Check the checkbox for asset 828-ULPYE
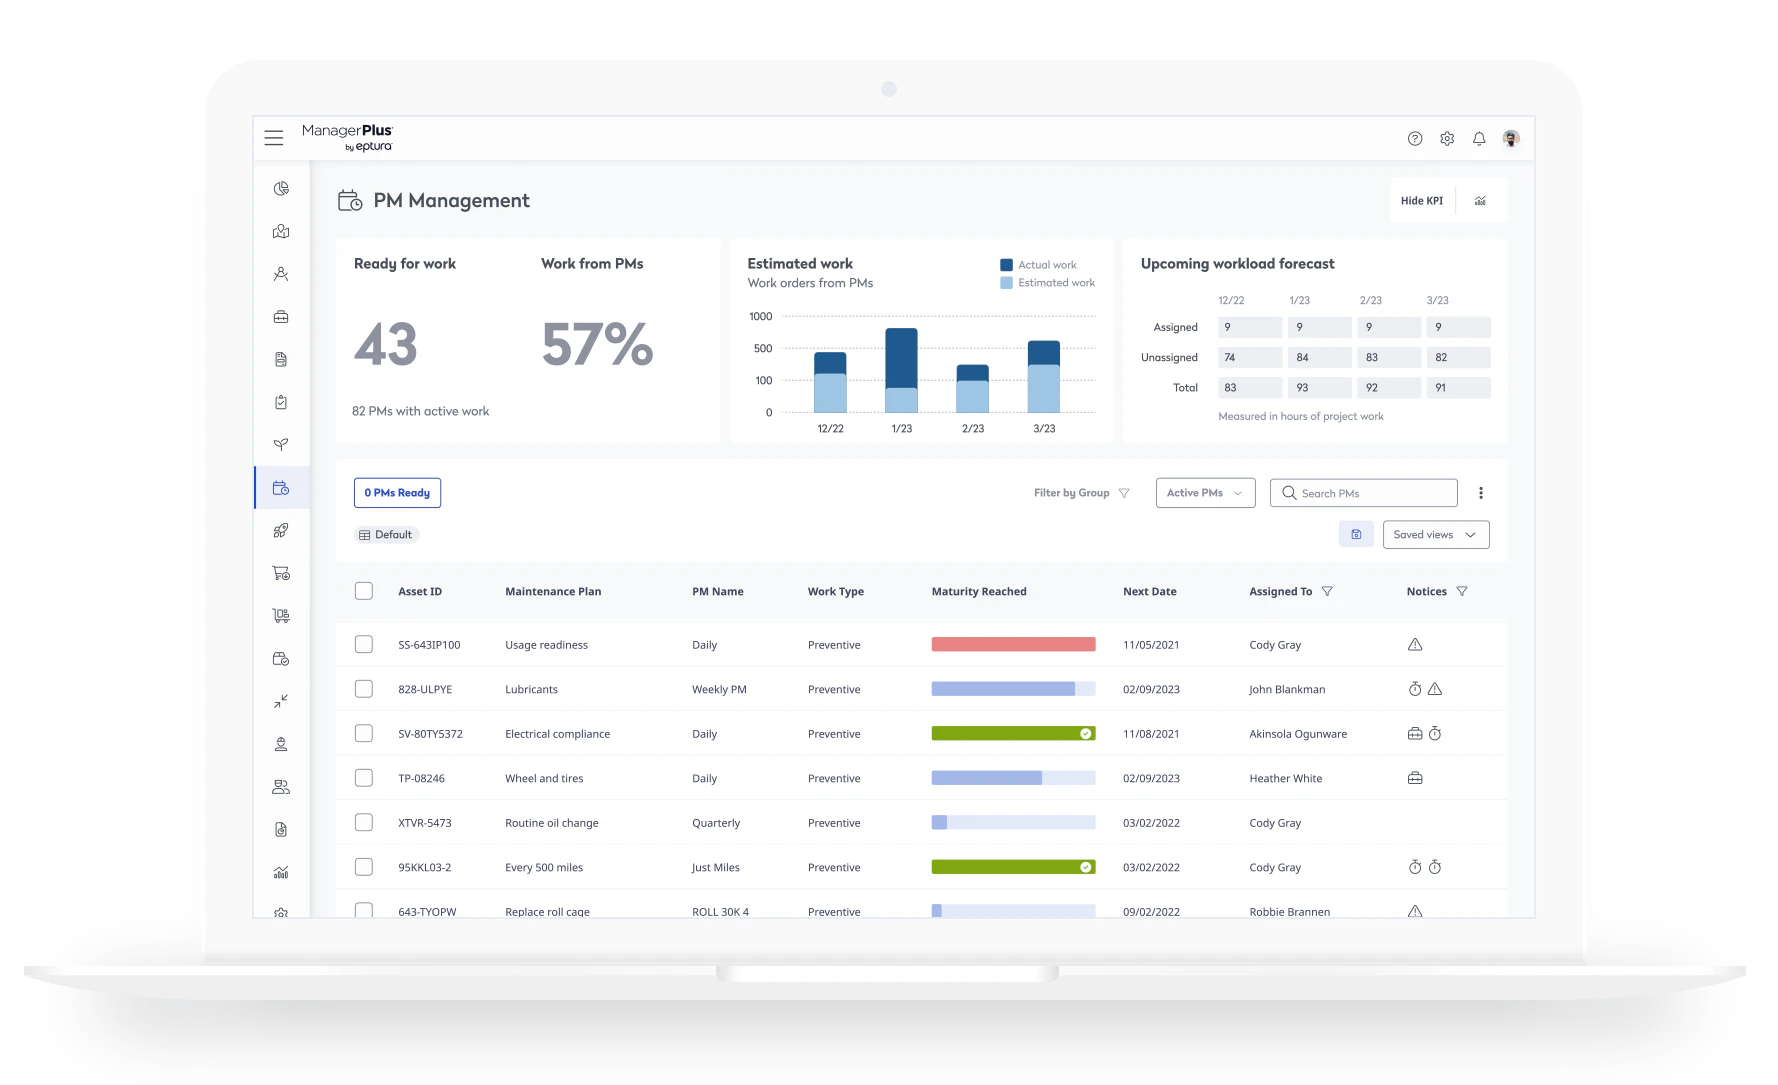Image resolution: width=1778 pixels, height=1085 pixels. (x=363, y=688)
